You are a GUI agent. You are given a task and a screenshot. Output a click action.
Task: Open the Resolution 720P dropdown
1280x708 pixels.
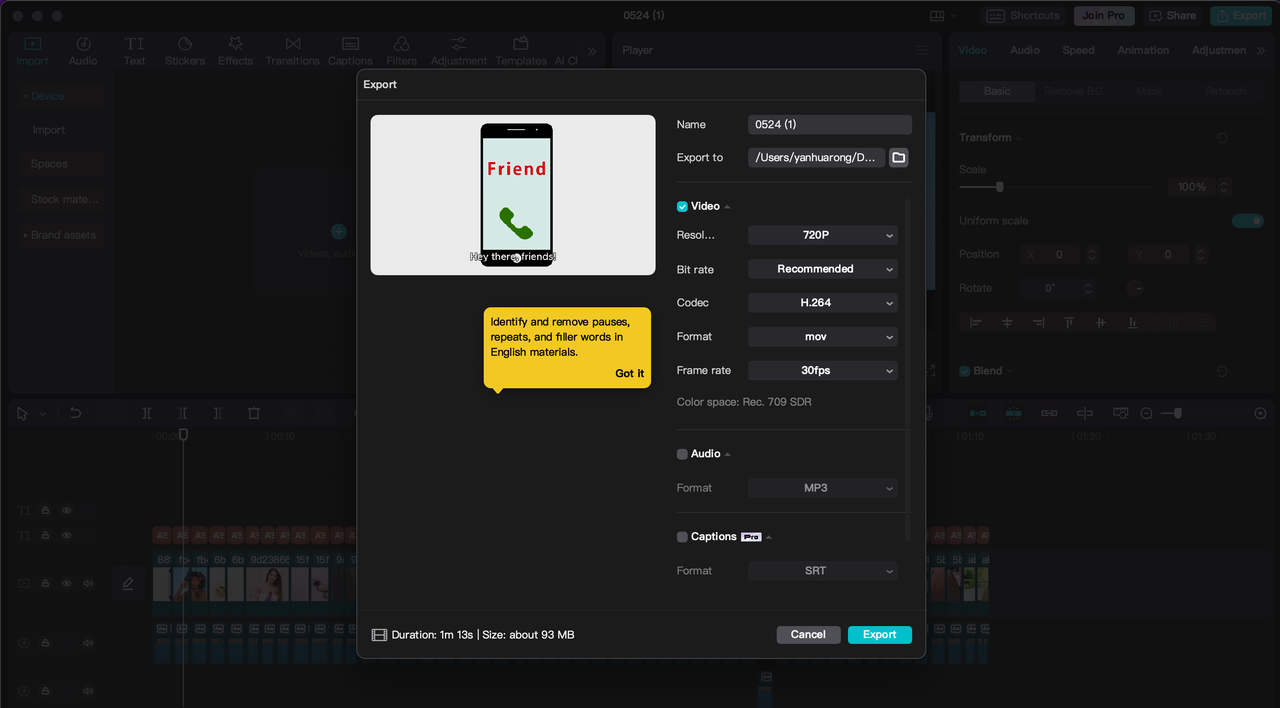point(823,235)
